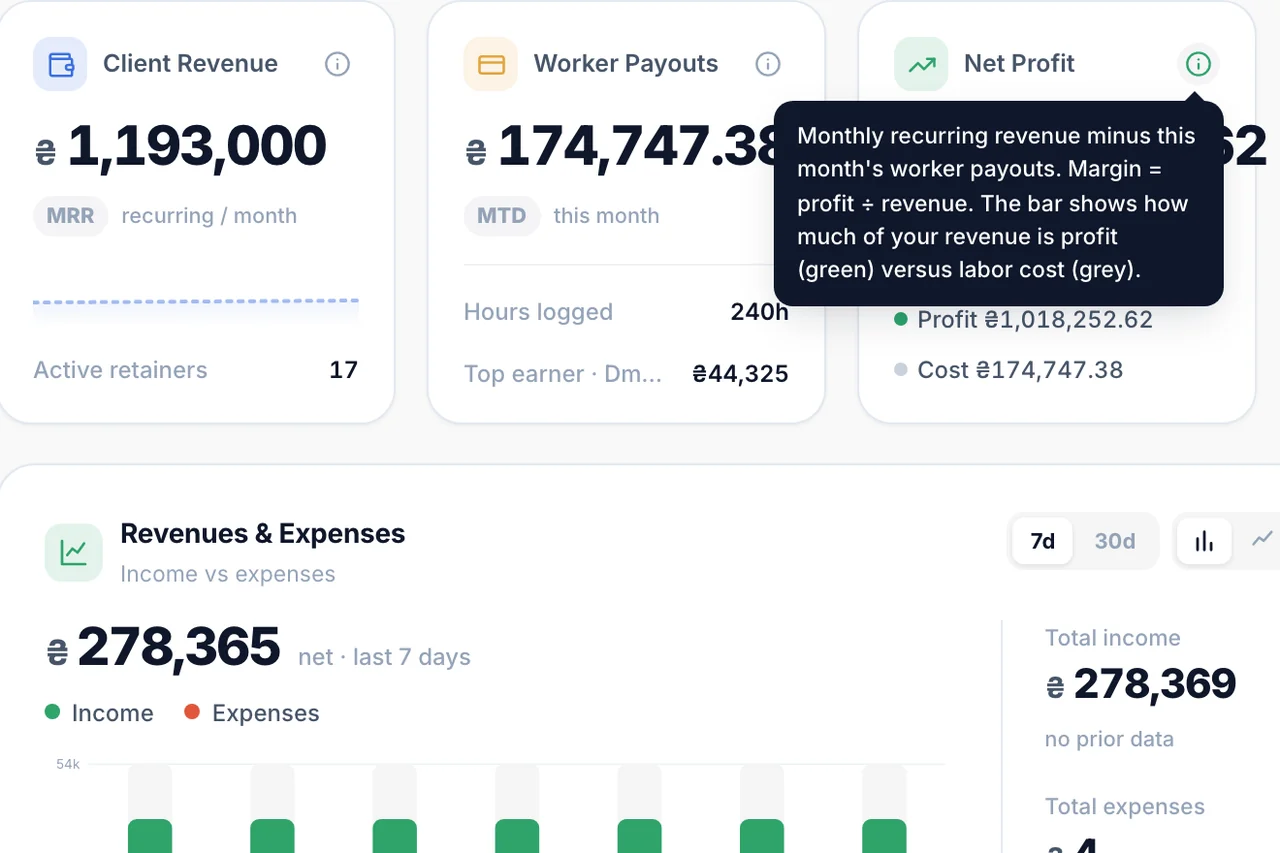1280x853 pixels.
Task: Click the Revenues & Expenses chart icon
Action: pyautogui.click(x=73, y=552)
